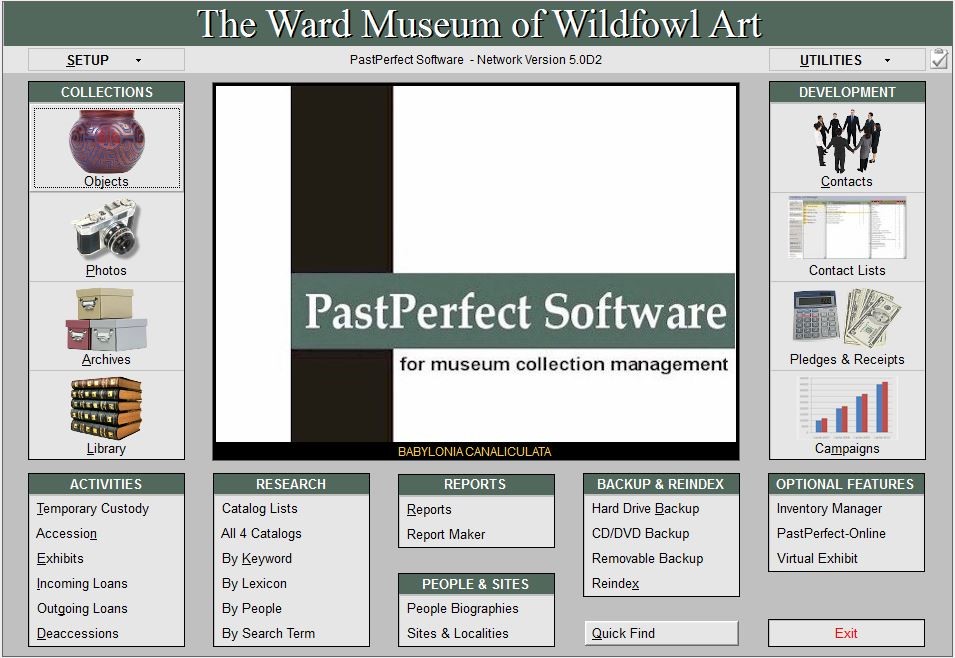Image resolution: width=955 pixels, height=658 pixels.
Task: Run Reindex
Action: pyautogui.click(x=616, y=583)
